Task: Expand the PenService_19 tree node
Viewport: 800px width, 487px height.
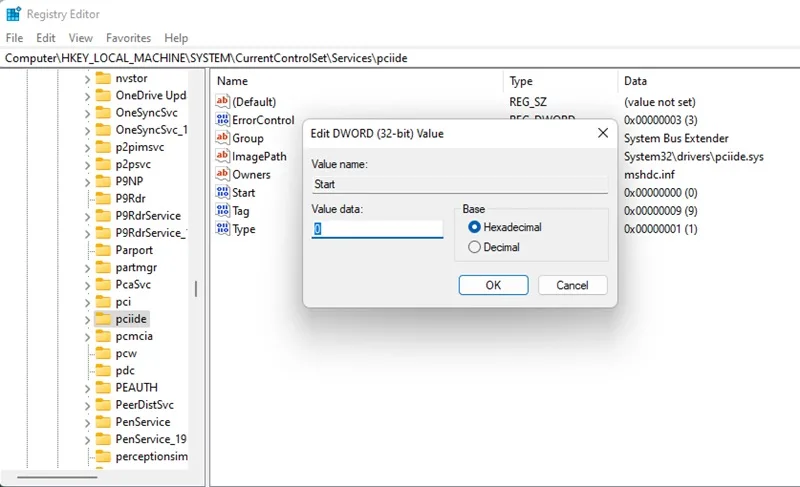Action: (87, 440)
